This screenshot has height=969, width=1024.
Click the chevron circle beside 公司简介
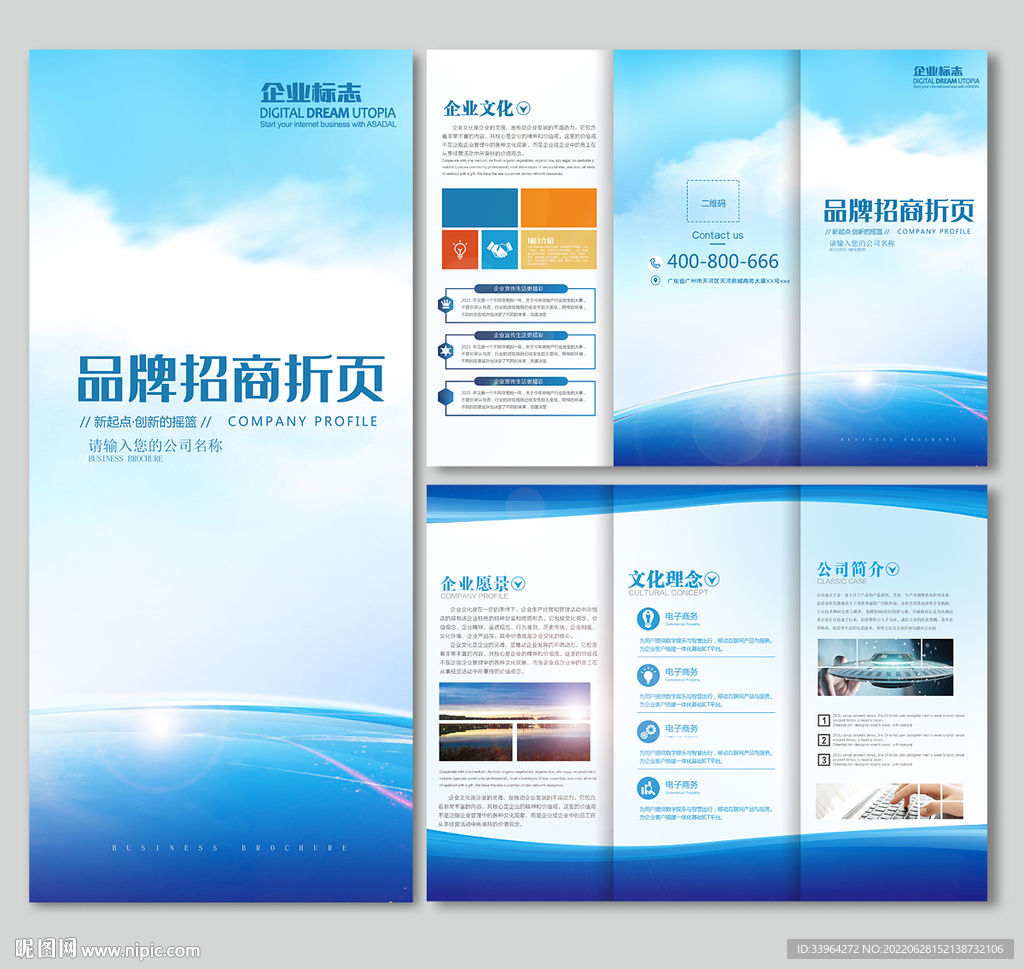[x=892, y=569]
